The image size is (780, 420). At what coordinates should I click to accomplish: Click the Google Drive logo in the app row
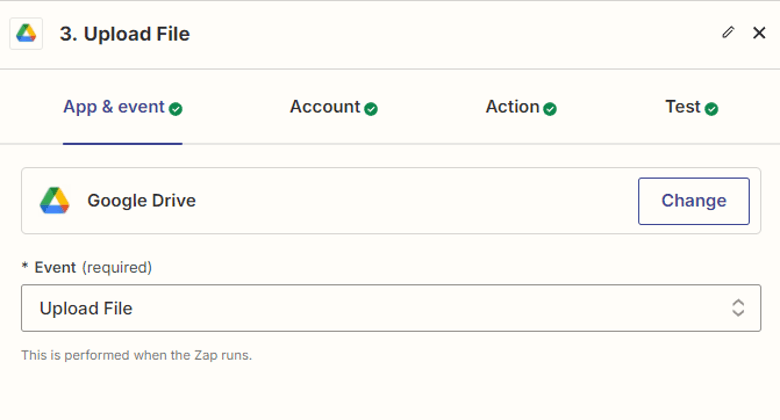point(55,201)
